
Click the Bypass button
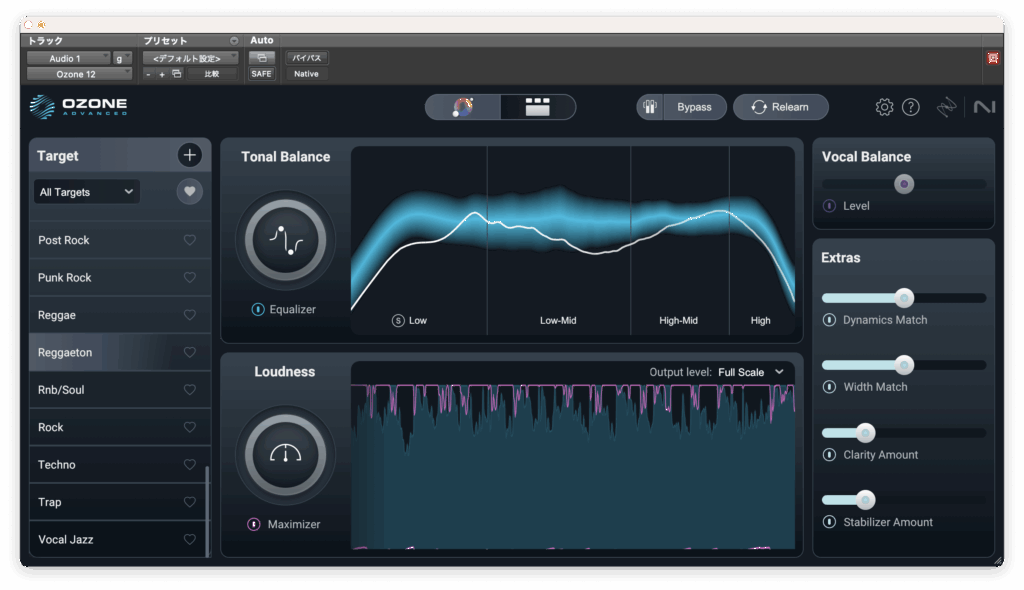694,107
